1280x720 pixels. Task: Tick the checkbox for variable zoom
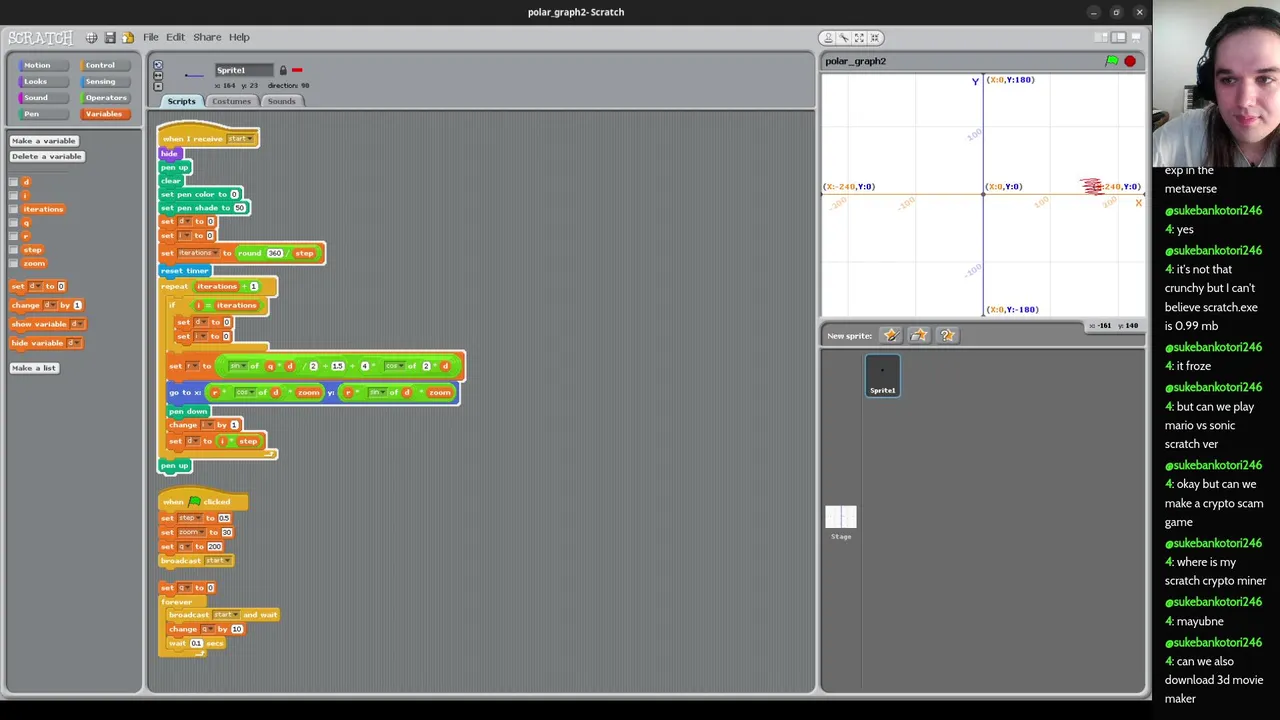click(x=13, y=263)
